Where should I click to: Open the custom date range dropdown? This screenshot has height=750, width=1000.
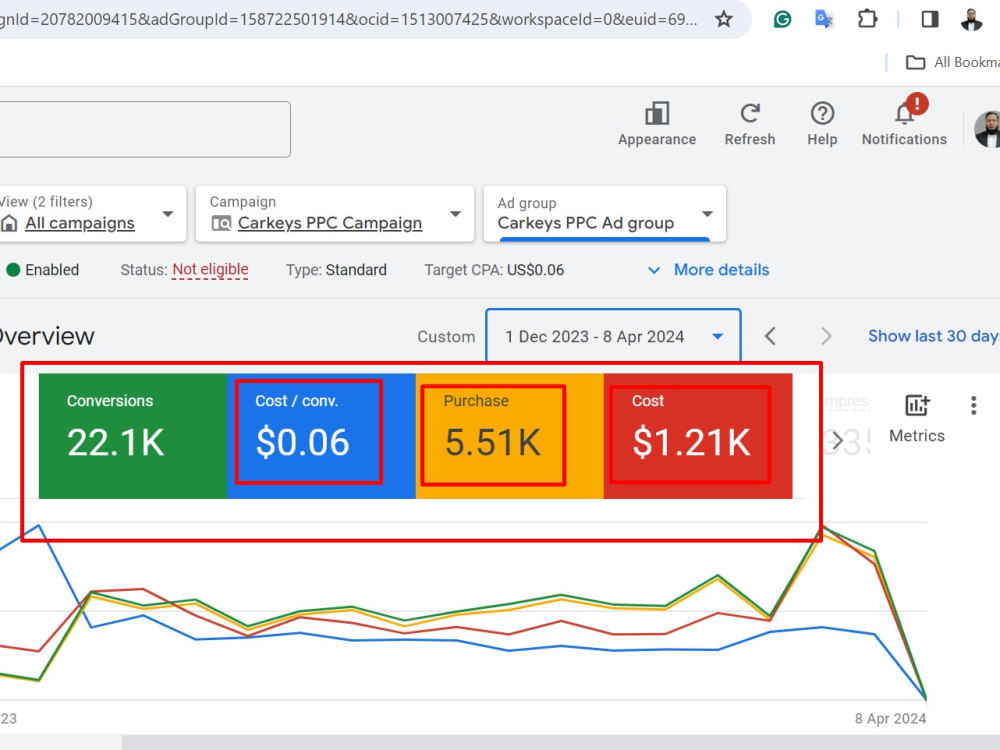click(x=614, y=336)
